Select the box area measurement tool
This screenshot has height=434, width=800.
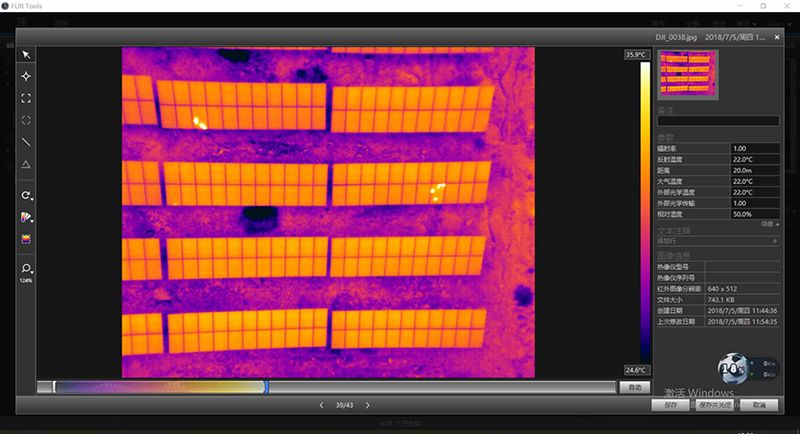click(x=27, y=98)
